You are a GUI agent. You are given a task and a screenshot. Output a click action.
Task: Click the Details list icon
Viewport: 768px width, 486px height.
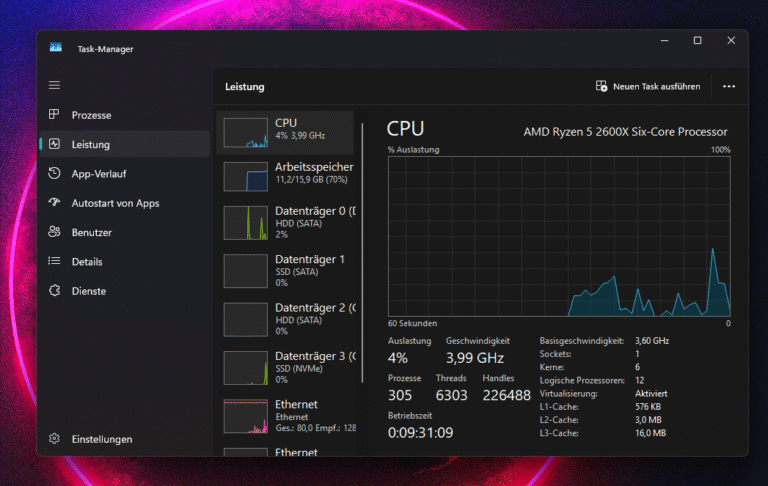tap(54, 262)
